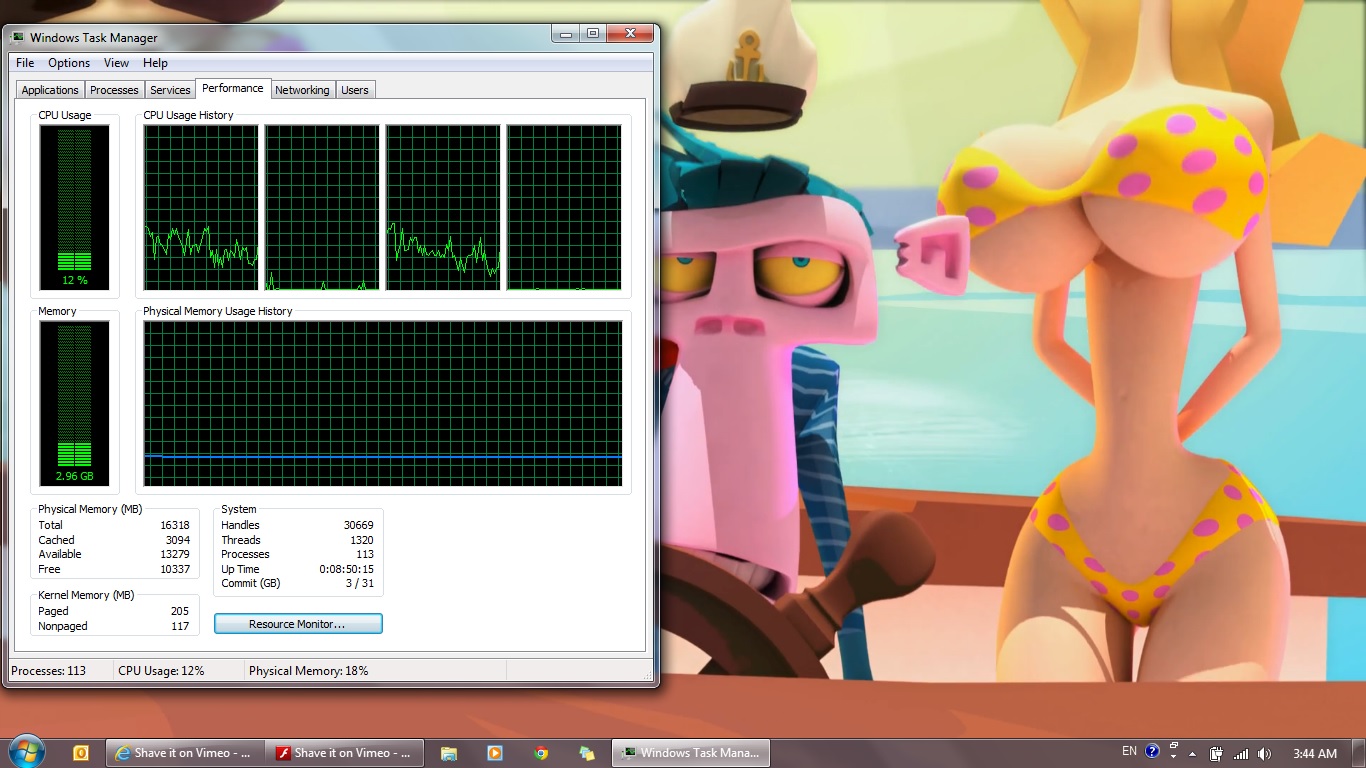Open the Options menu
The width and height of the screenshot is (1366, 768).
click(x=69, y=63)
